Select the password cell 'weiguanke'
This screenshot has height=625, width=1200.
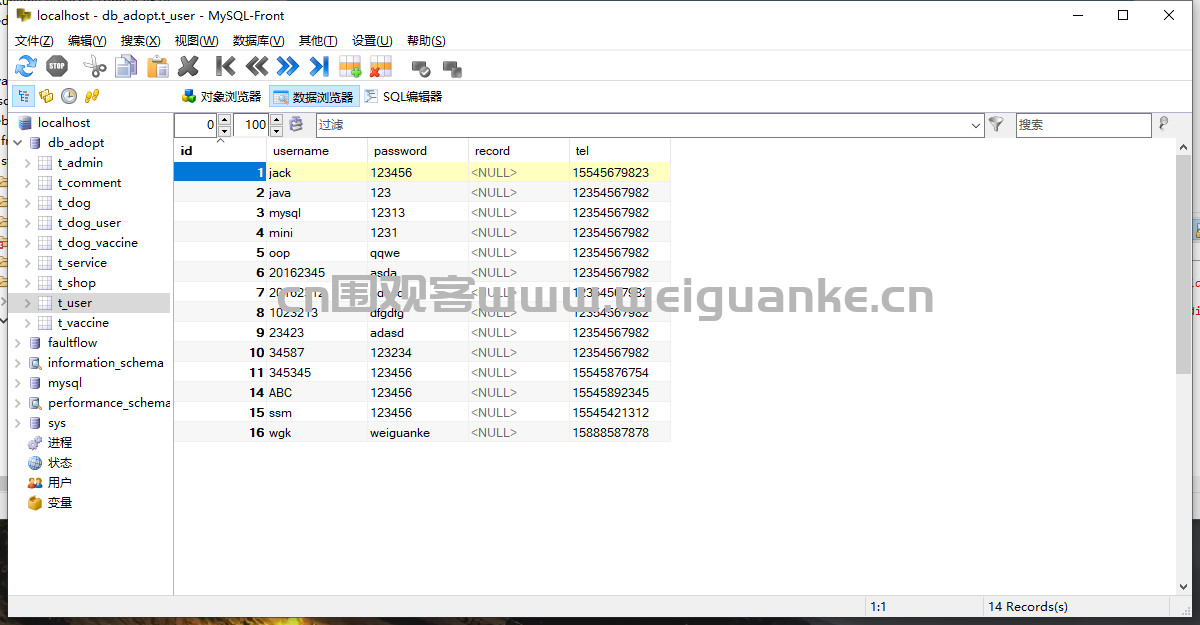[418, 433]
